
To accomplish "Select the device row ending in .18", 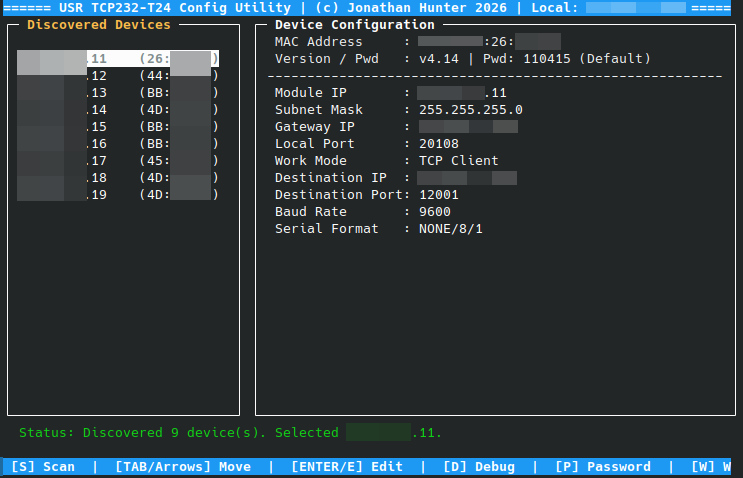I will pos(118,178).
